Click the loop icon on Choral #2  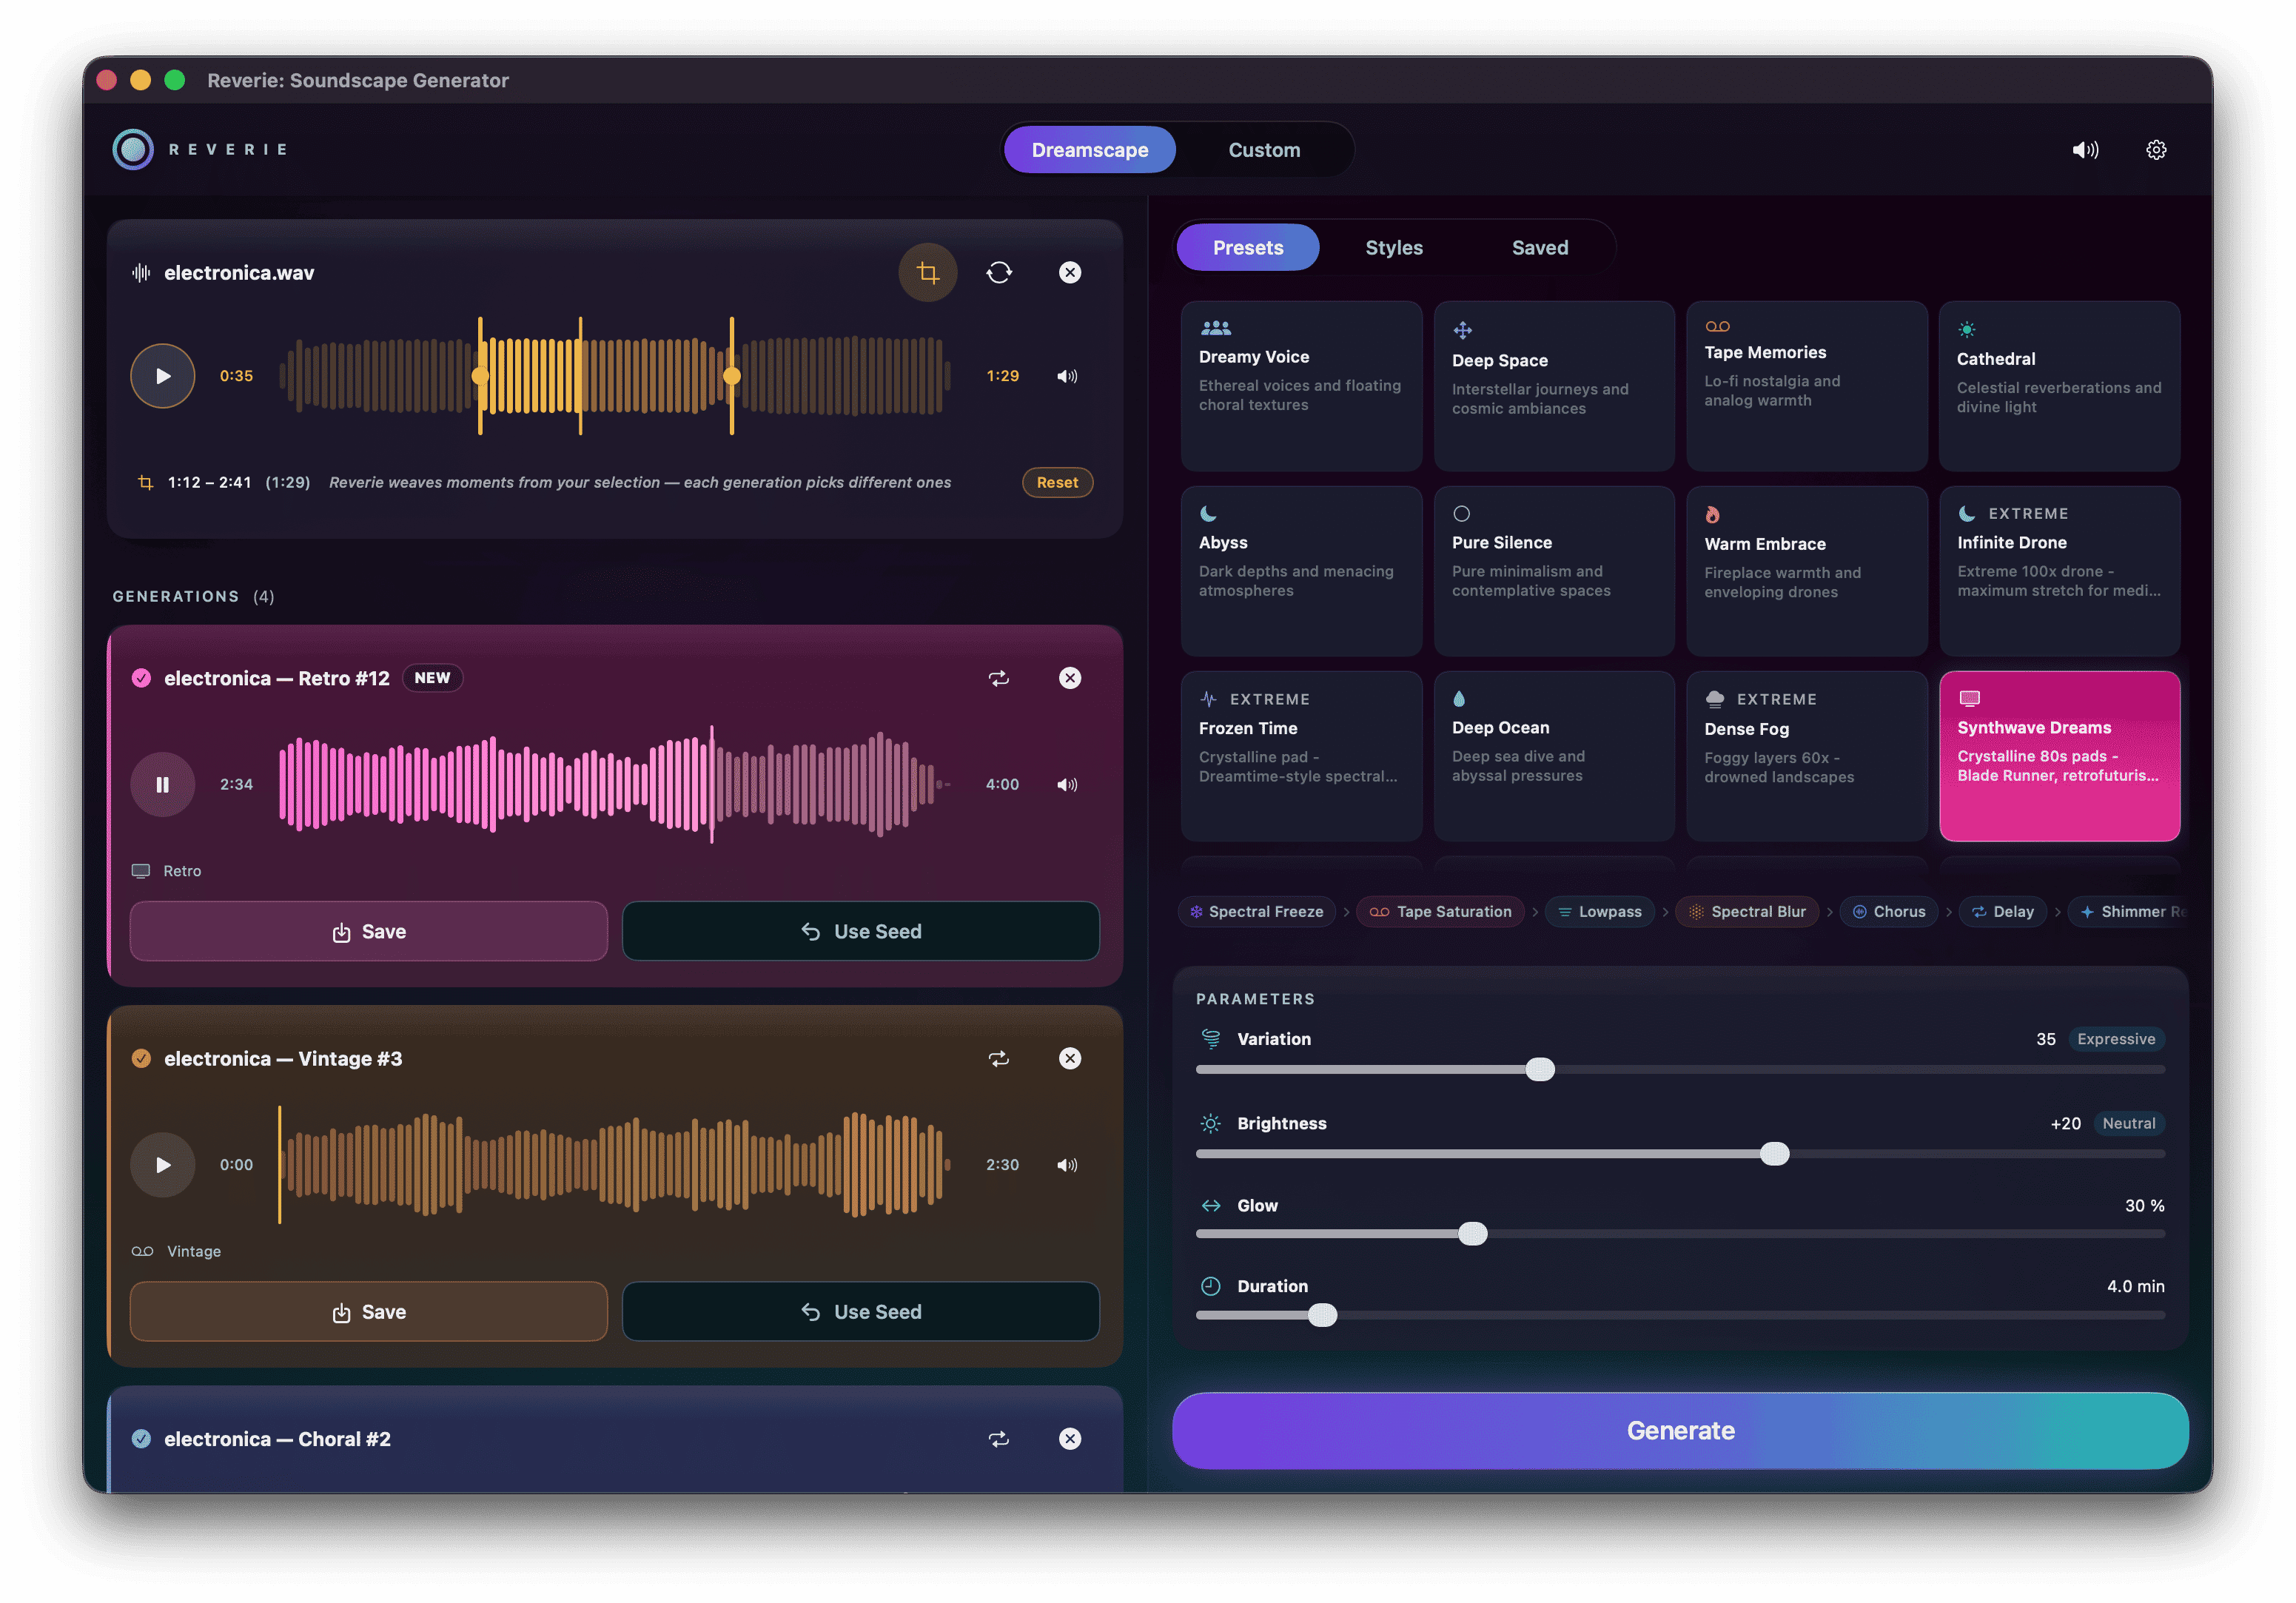pos(998,1439)
